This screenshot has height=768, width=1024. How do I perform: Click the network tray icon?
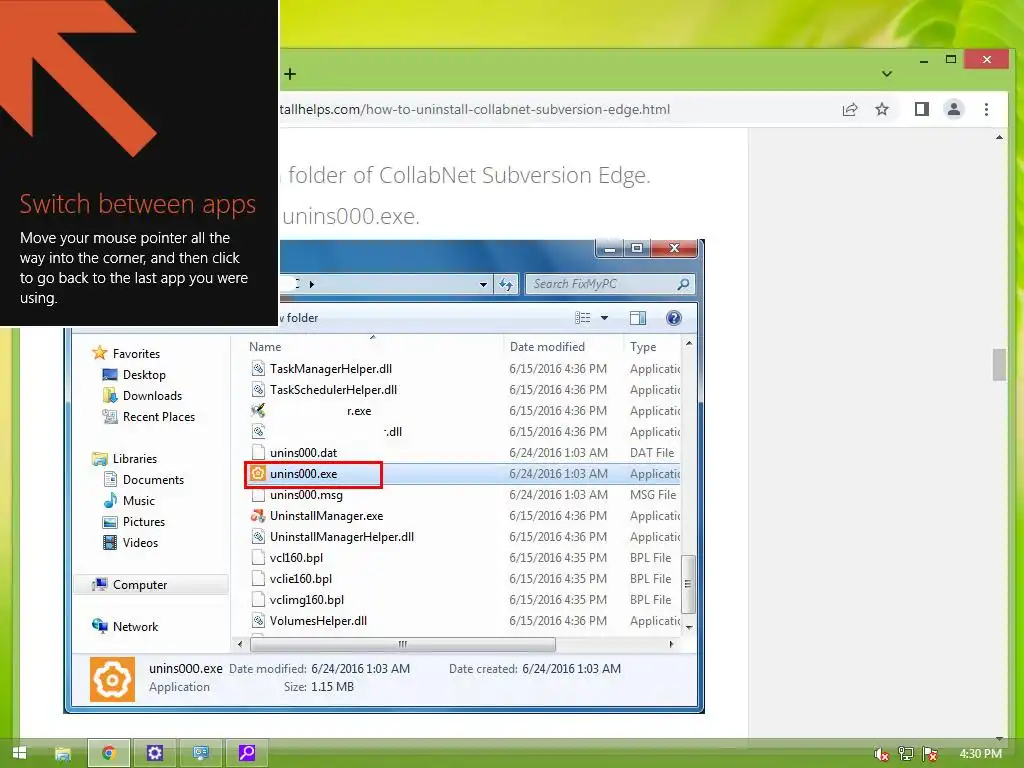pos(905,754)
